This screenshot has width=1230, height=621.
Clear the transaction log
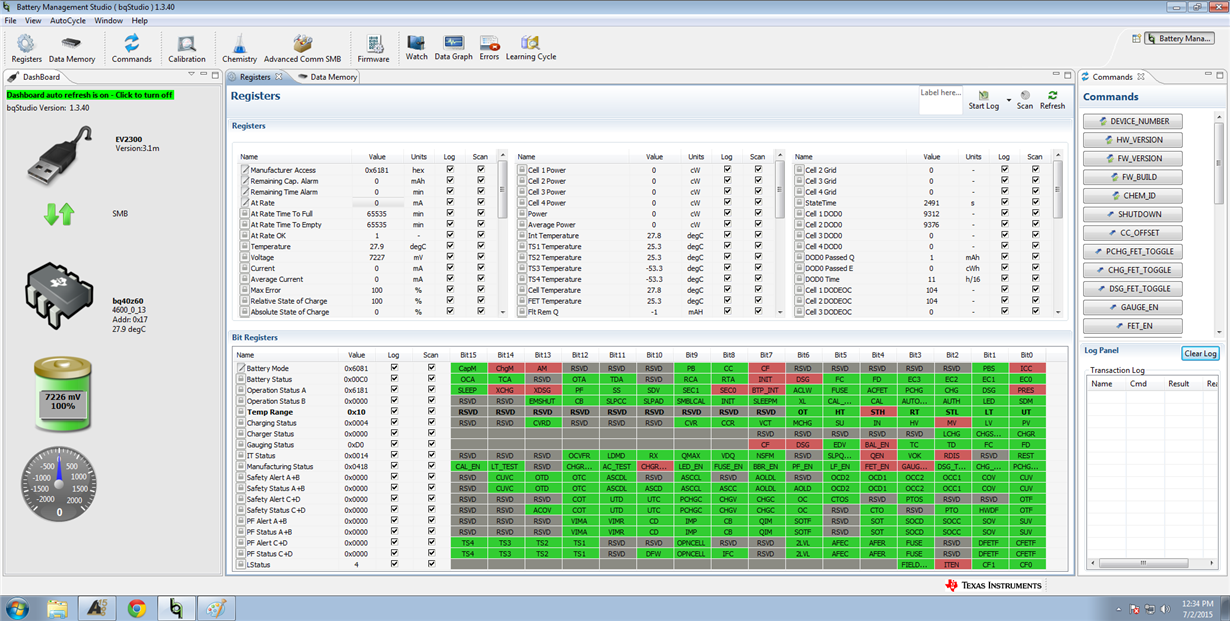tap(1200, 353)
